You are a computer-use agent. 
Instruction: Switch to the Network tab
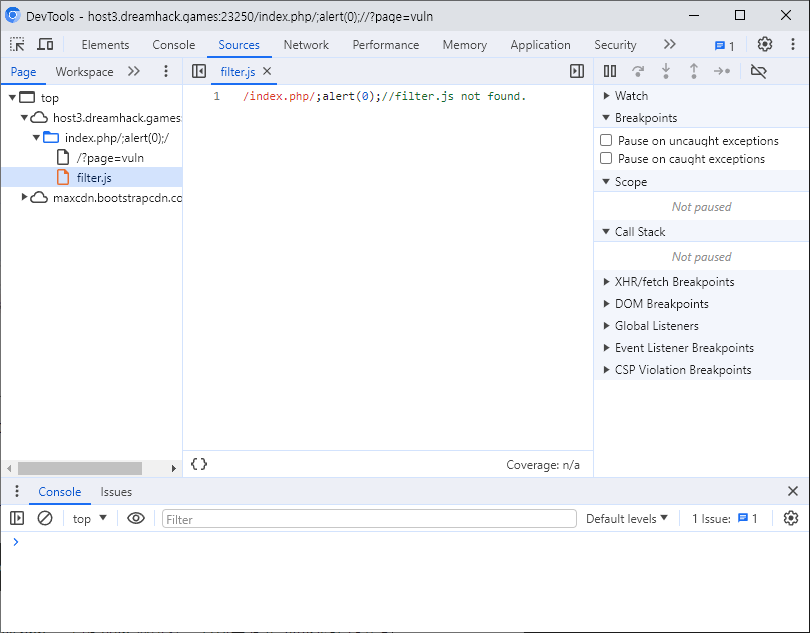(306, 45)
